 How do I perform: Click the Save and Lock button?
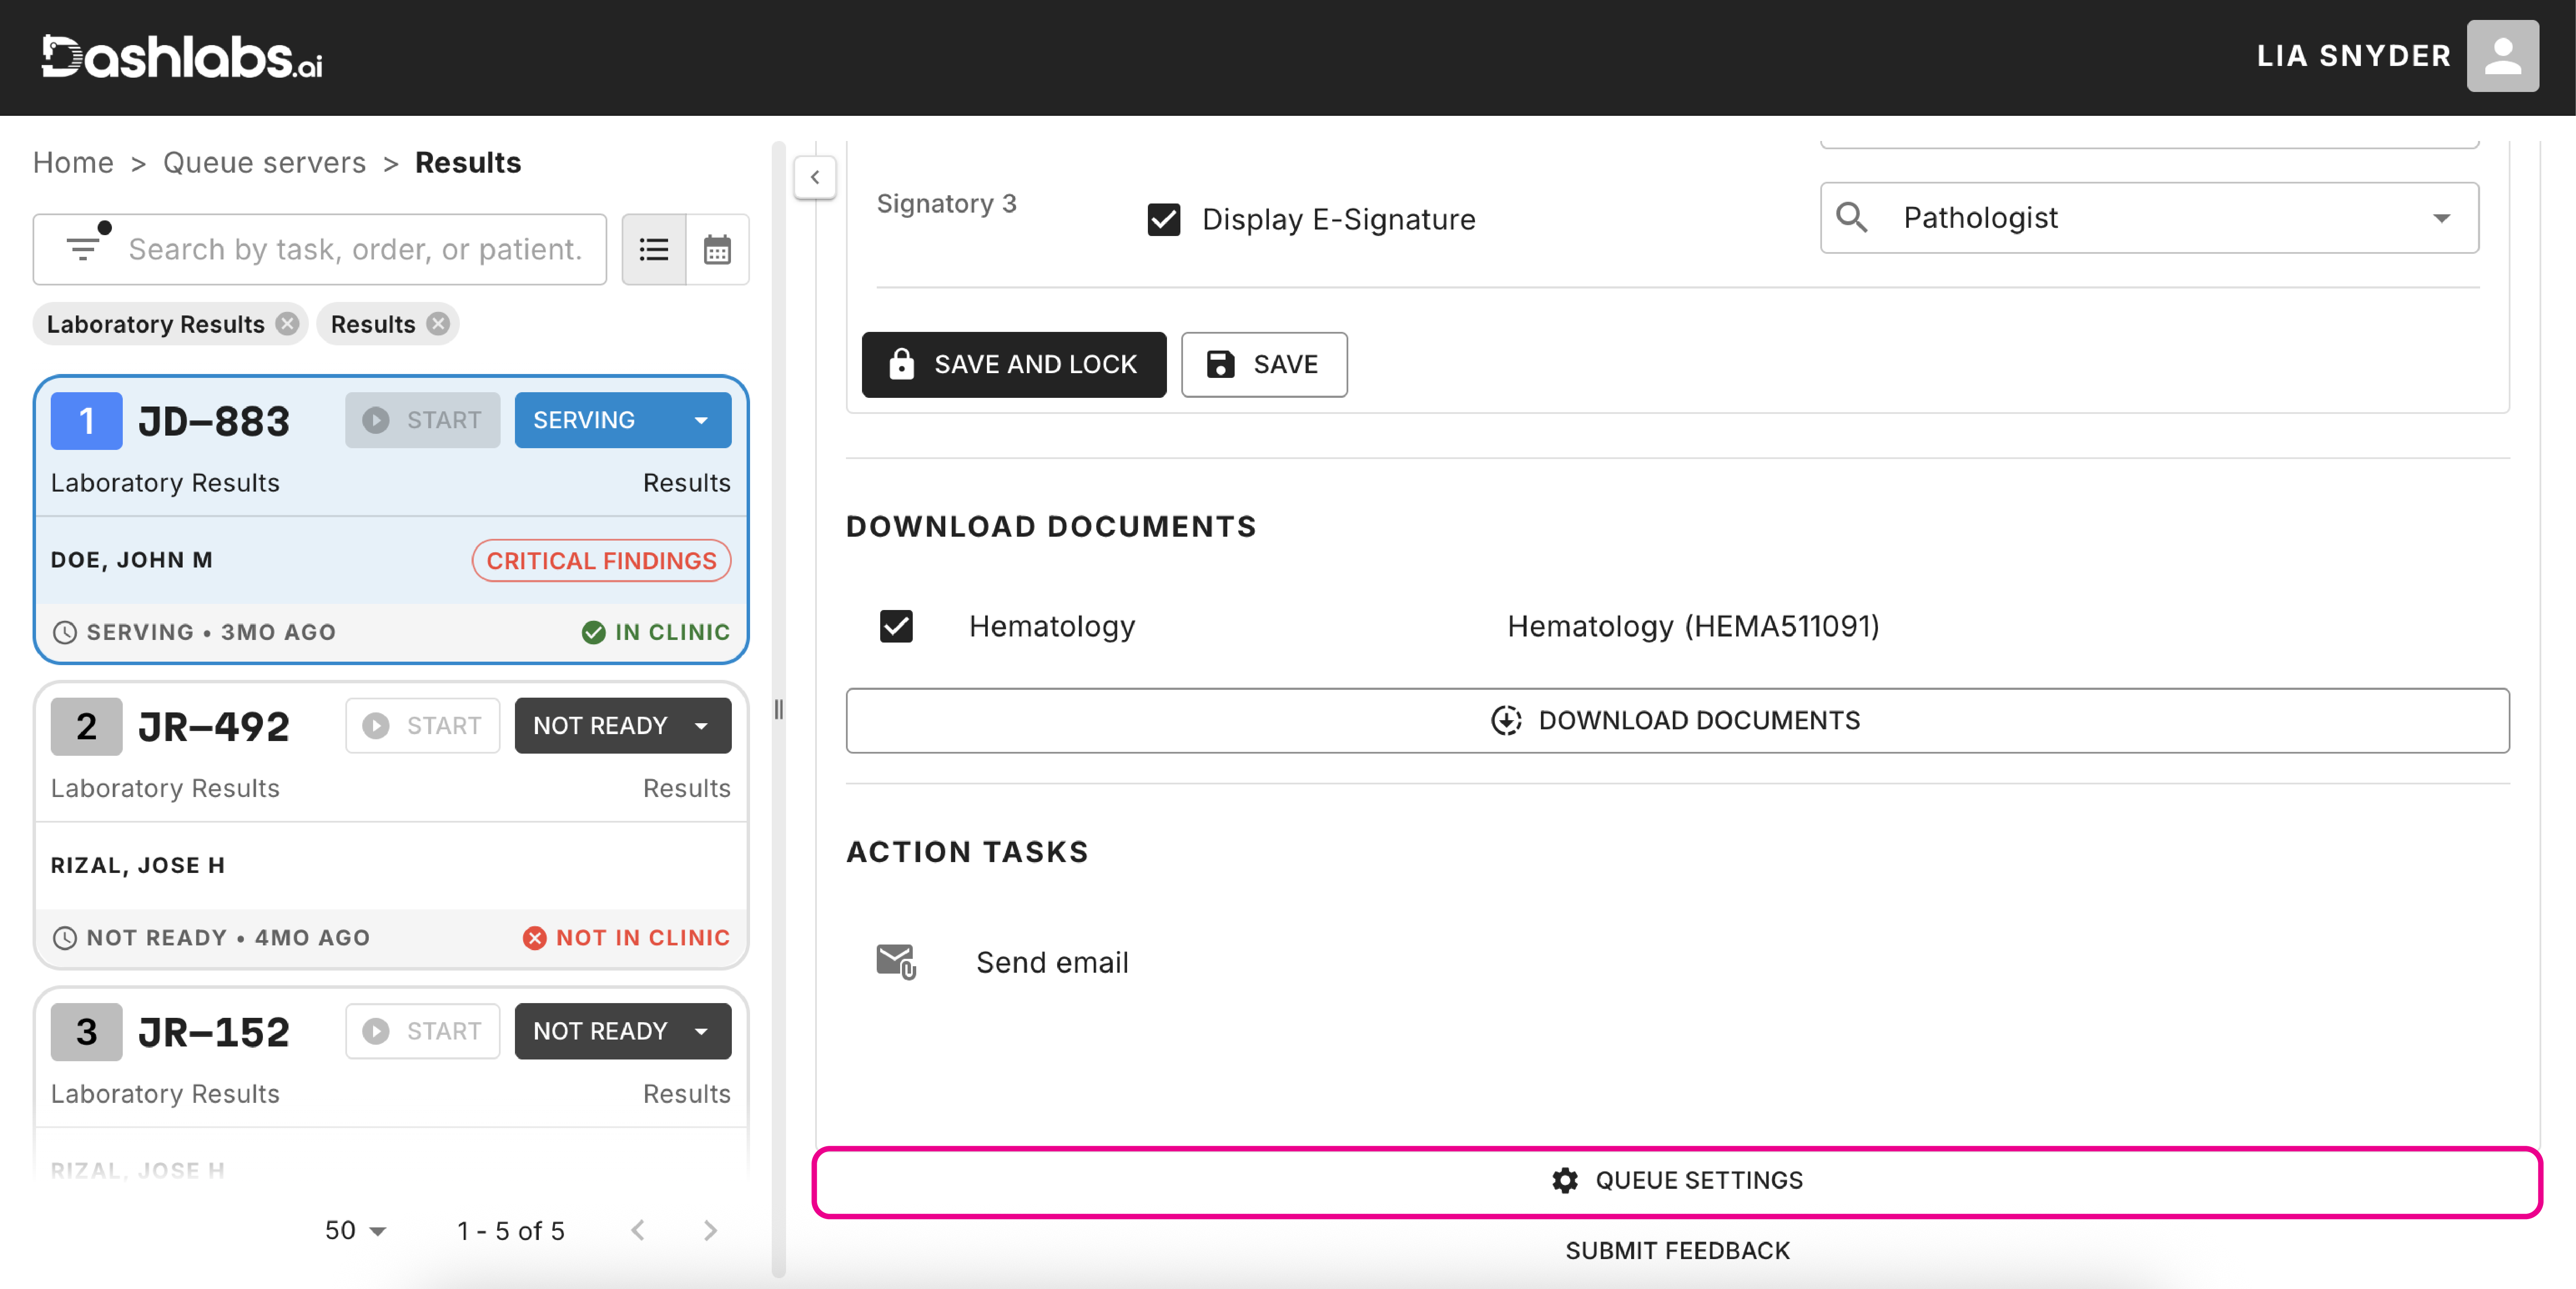coord(1013,364)
